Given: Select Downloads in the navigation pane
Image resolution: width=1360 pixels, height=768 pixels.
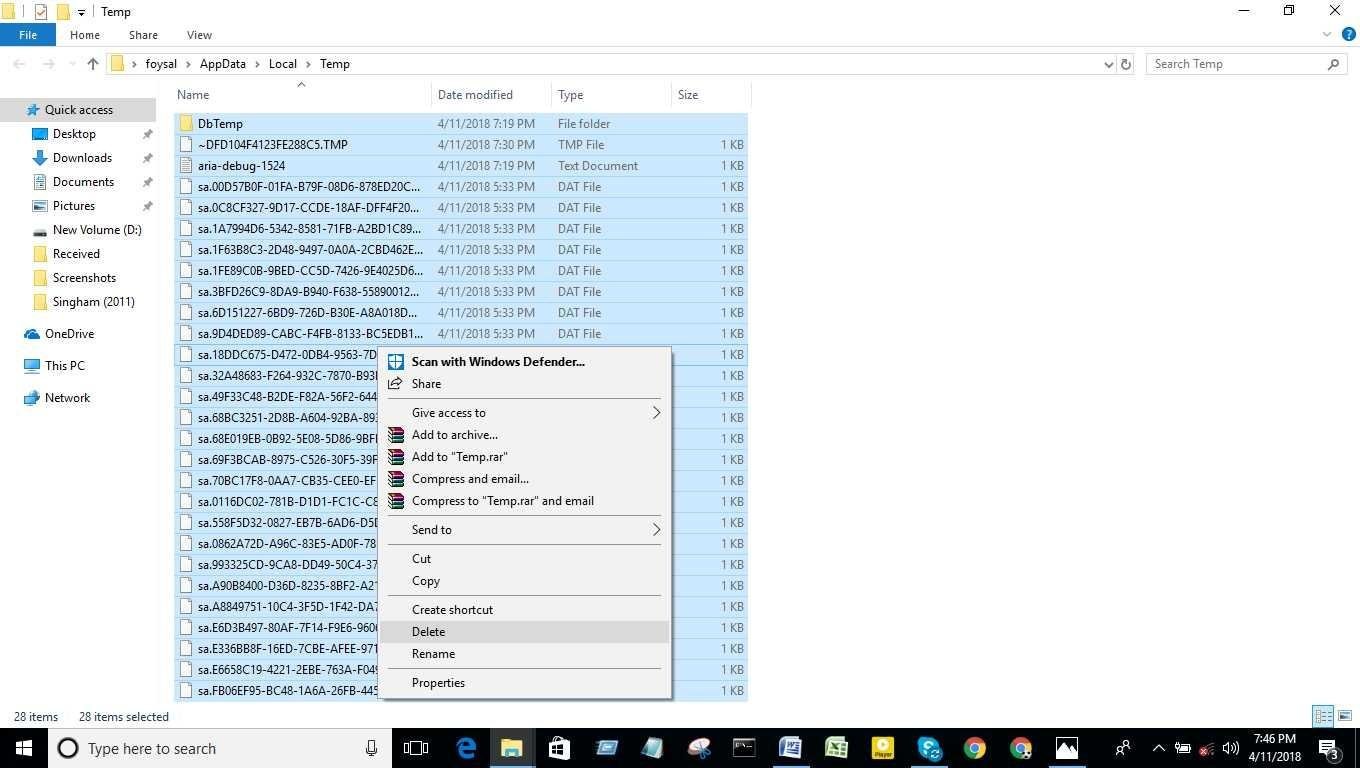Looking at the screenshot, I should coord(82,158).
